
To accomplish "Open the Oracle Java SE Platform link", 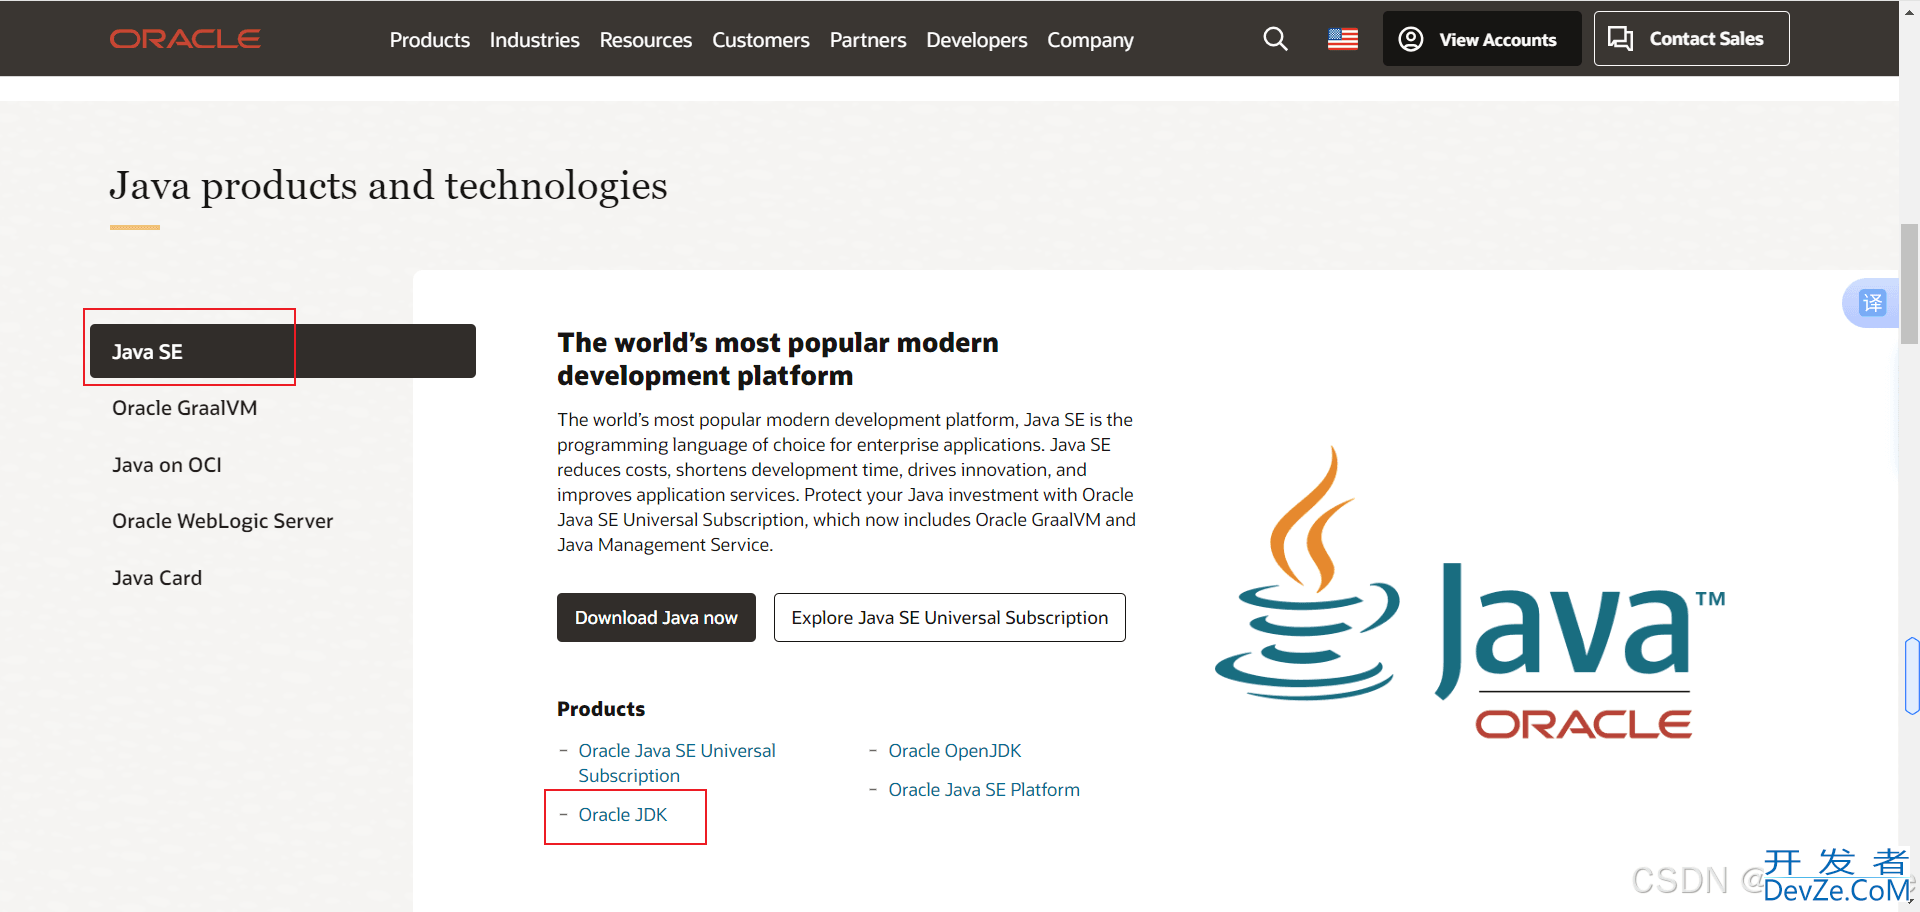I will pyautogui.click(x=984, y=790).
